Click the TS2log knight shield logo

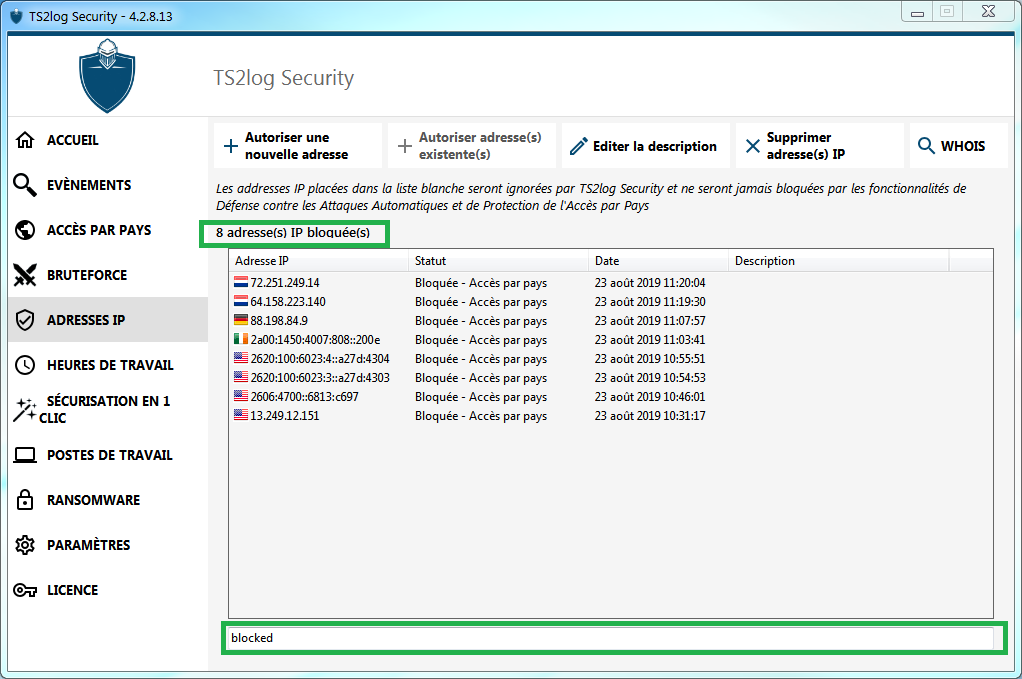tap(107, 76)
